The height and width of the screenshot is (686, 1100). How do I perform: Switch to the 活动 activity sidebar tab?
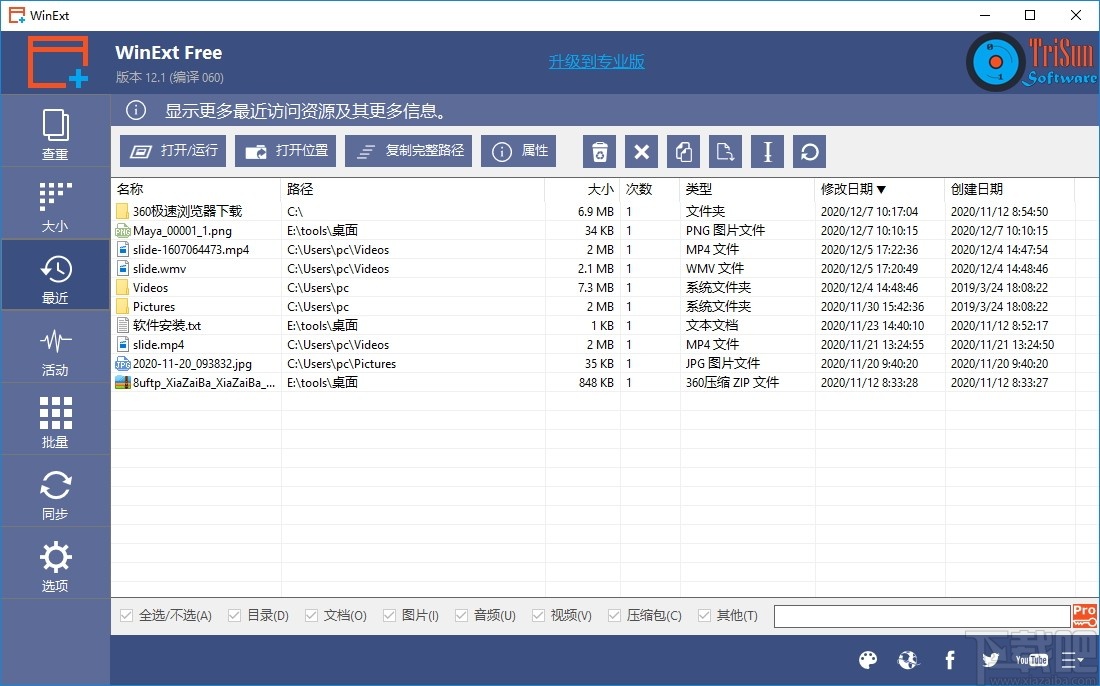tap(55, 347)
